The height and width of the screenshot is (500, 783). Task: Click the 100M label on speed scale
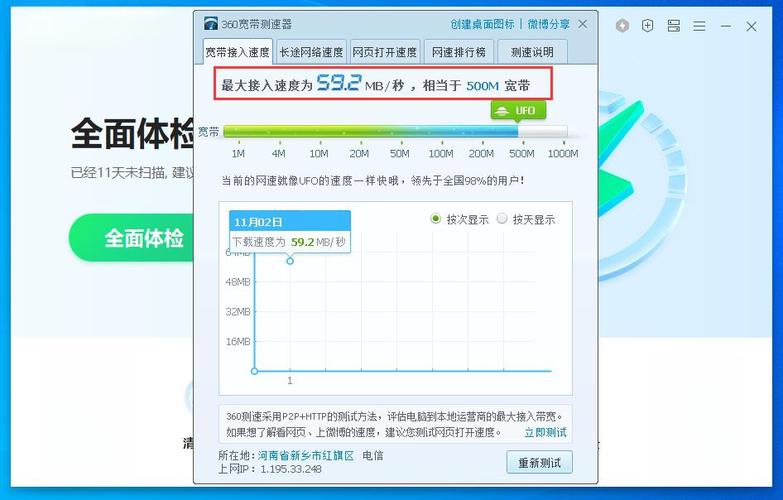coord(440,154)
